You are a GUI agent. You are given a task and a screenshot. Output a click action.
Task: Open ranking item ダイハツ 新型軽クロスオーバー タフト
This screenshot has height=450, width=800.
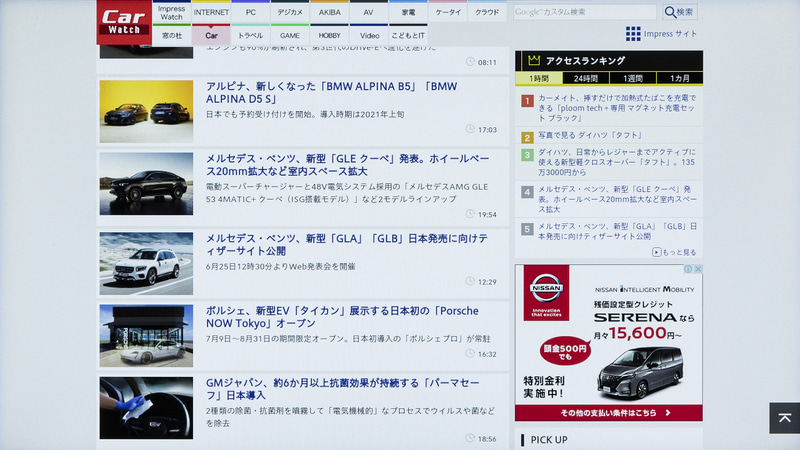point(617,162)
